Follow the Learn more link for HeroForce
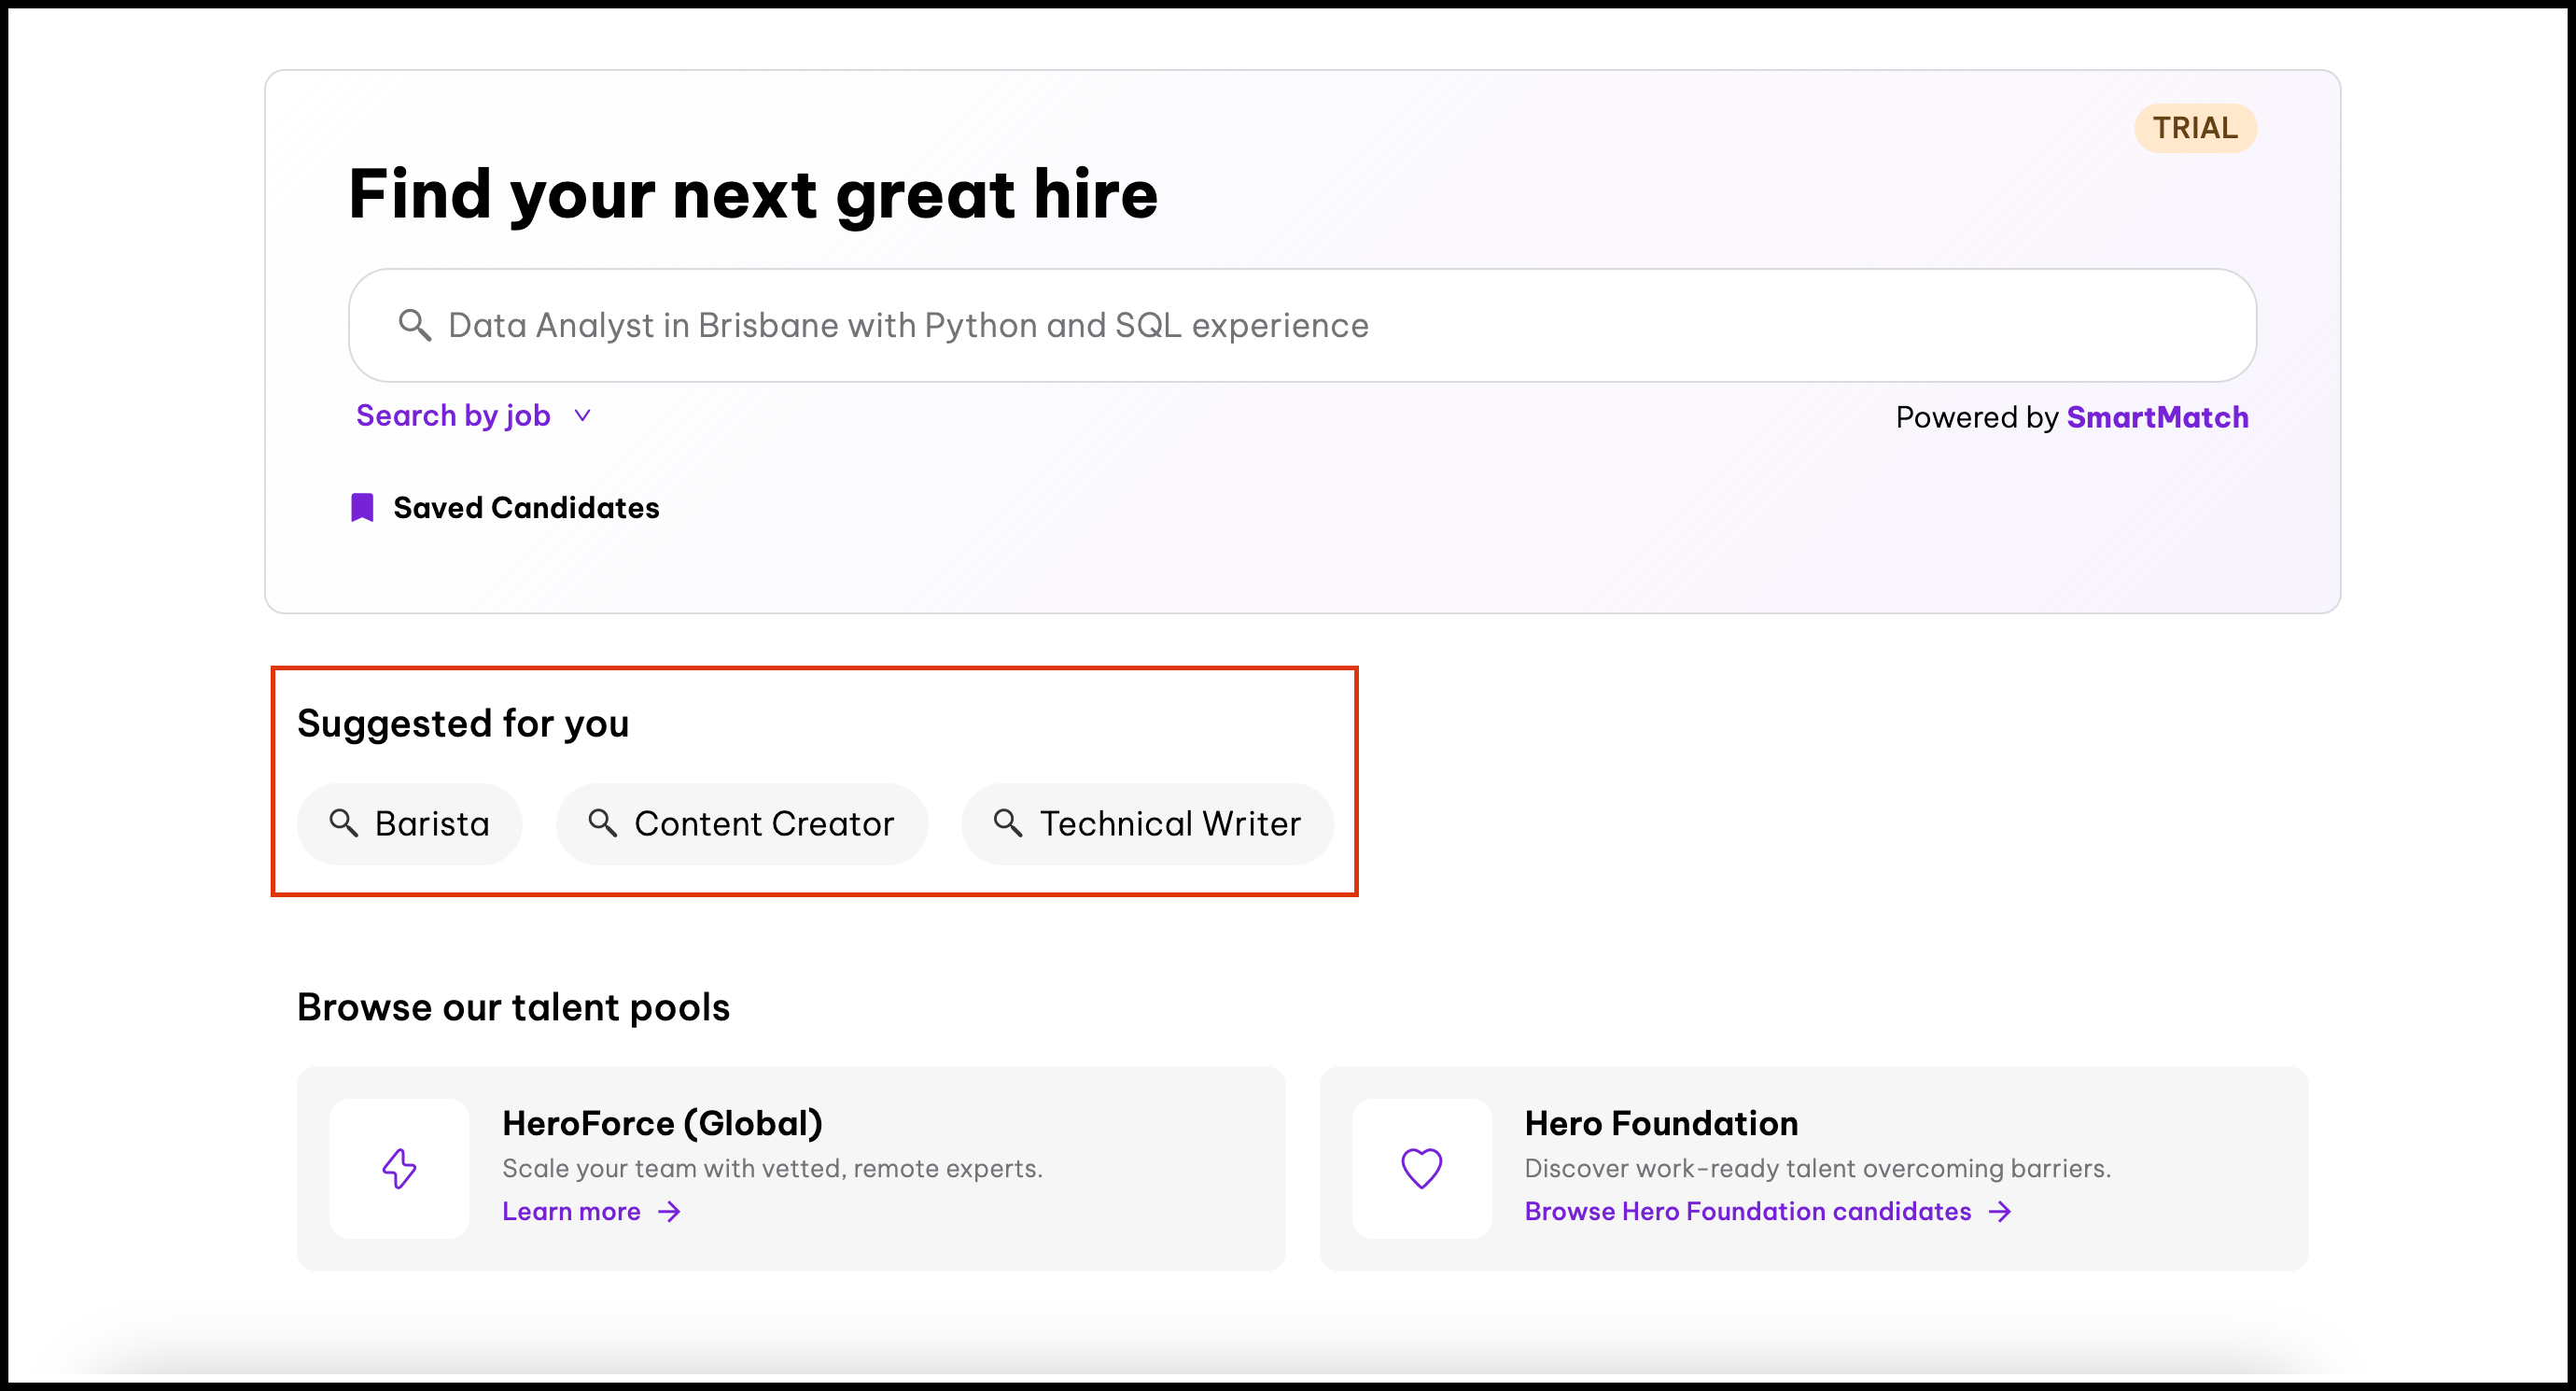The width and height of the screenshot is (2576, 1391). pos(571,1212)
